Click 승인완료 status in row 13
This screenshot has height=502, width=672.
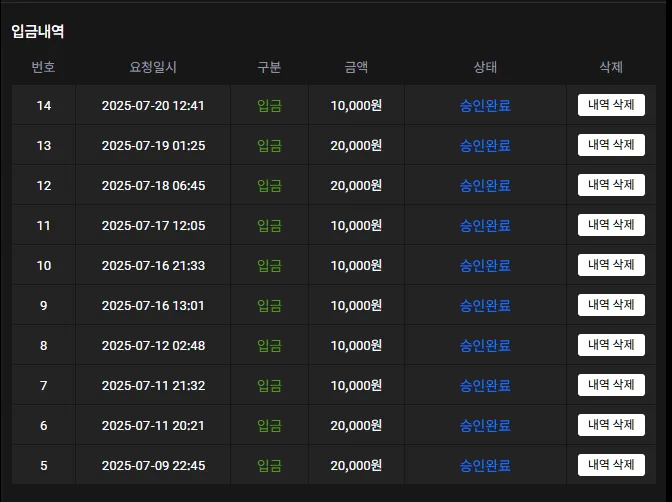(485, 146)
